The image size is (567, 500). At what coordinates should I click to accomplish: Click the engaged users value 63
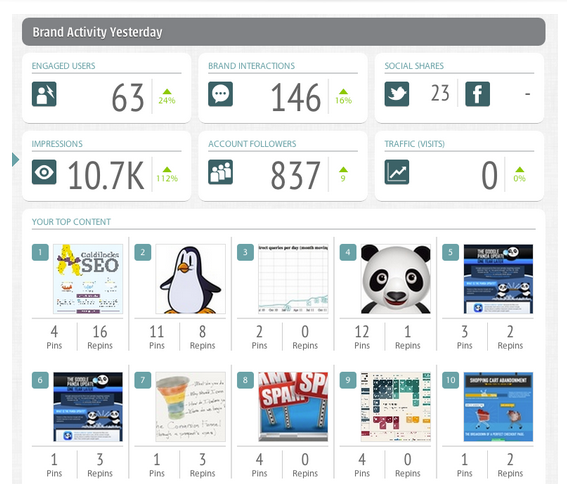point(128,98)
